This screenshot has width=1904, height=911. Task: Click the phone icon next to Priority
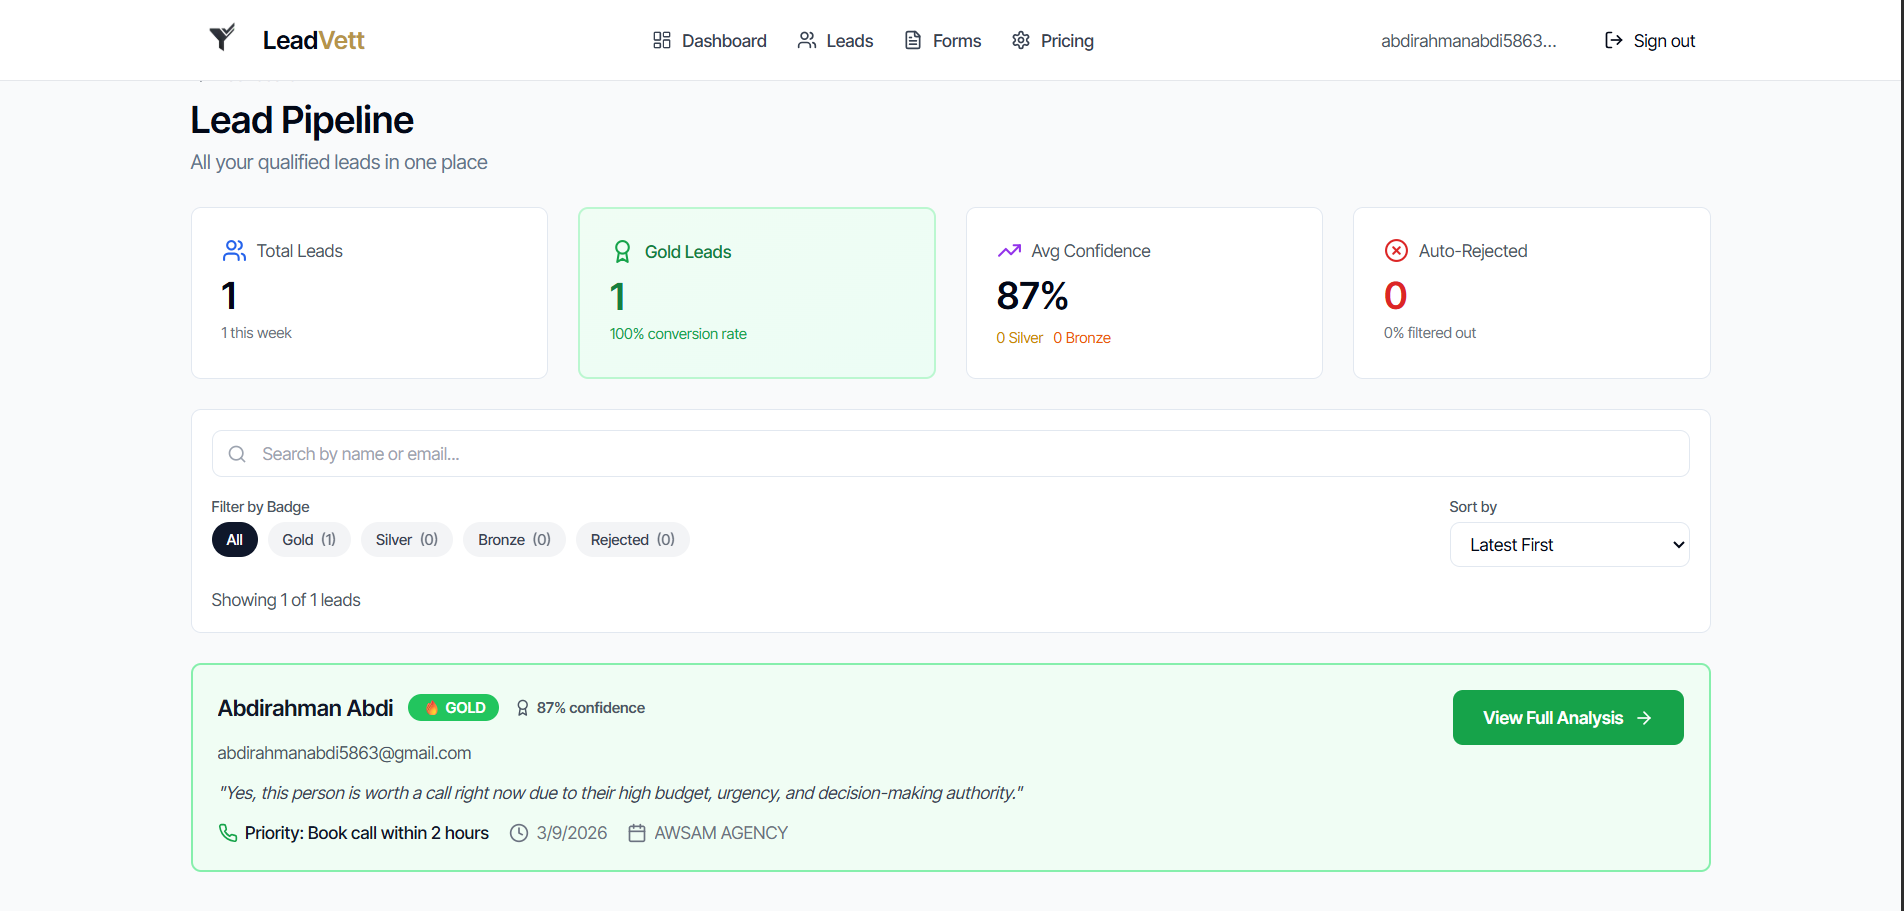[x=227, y=832]
